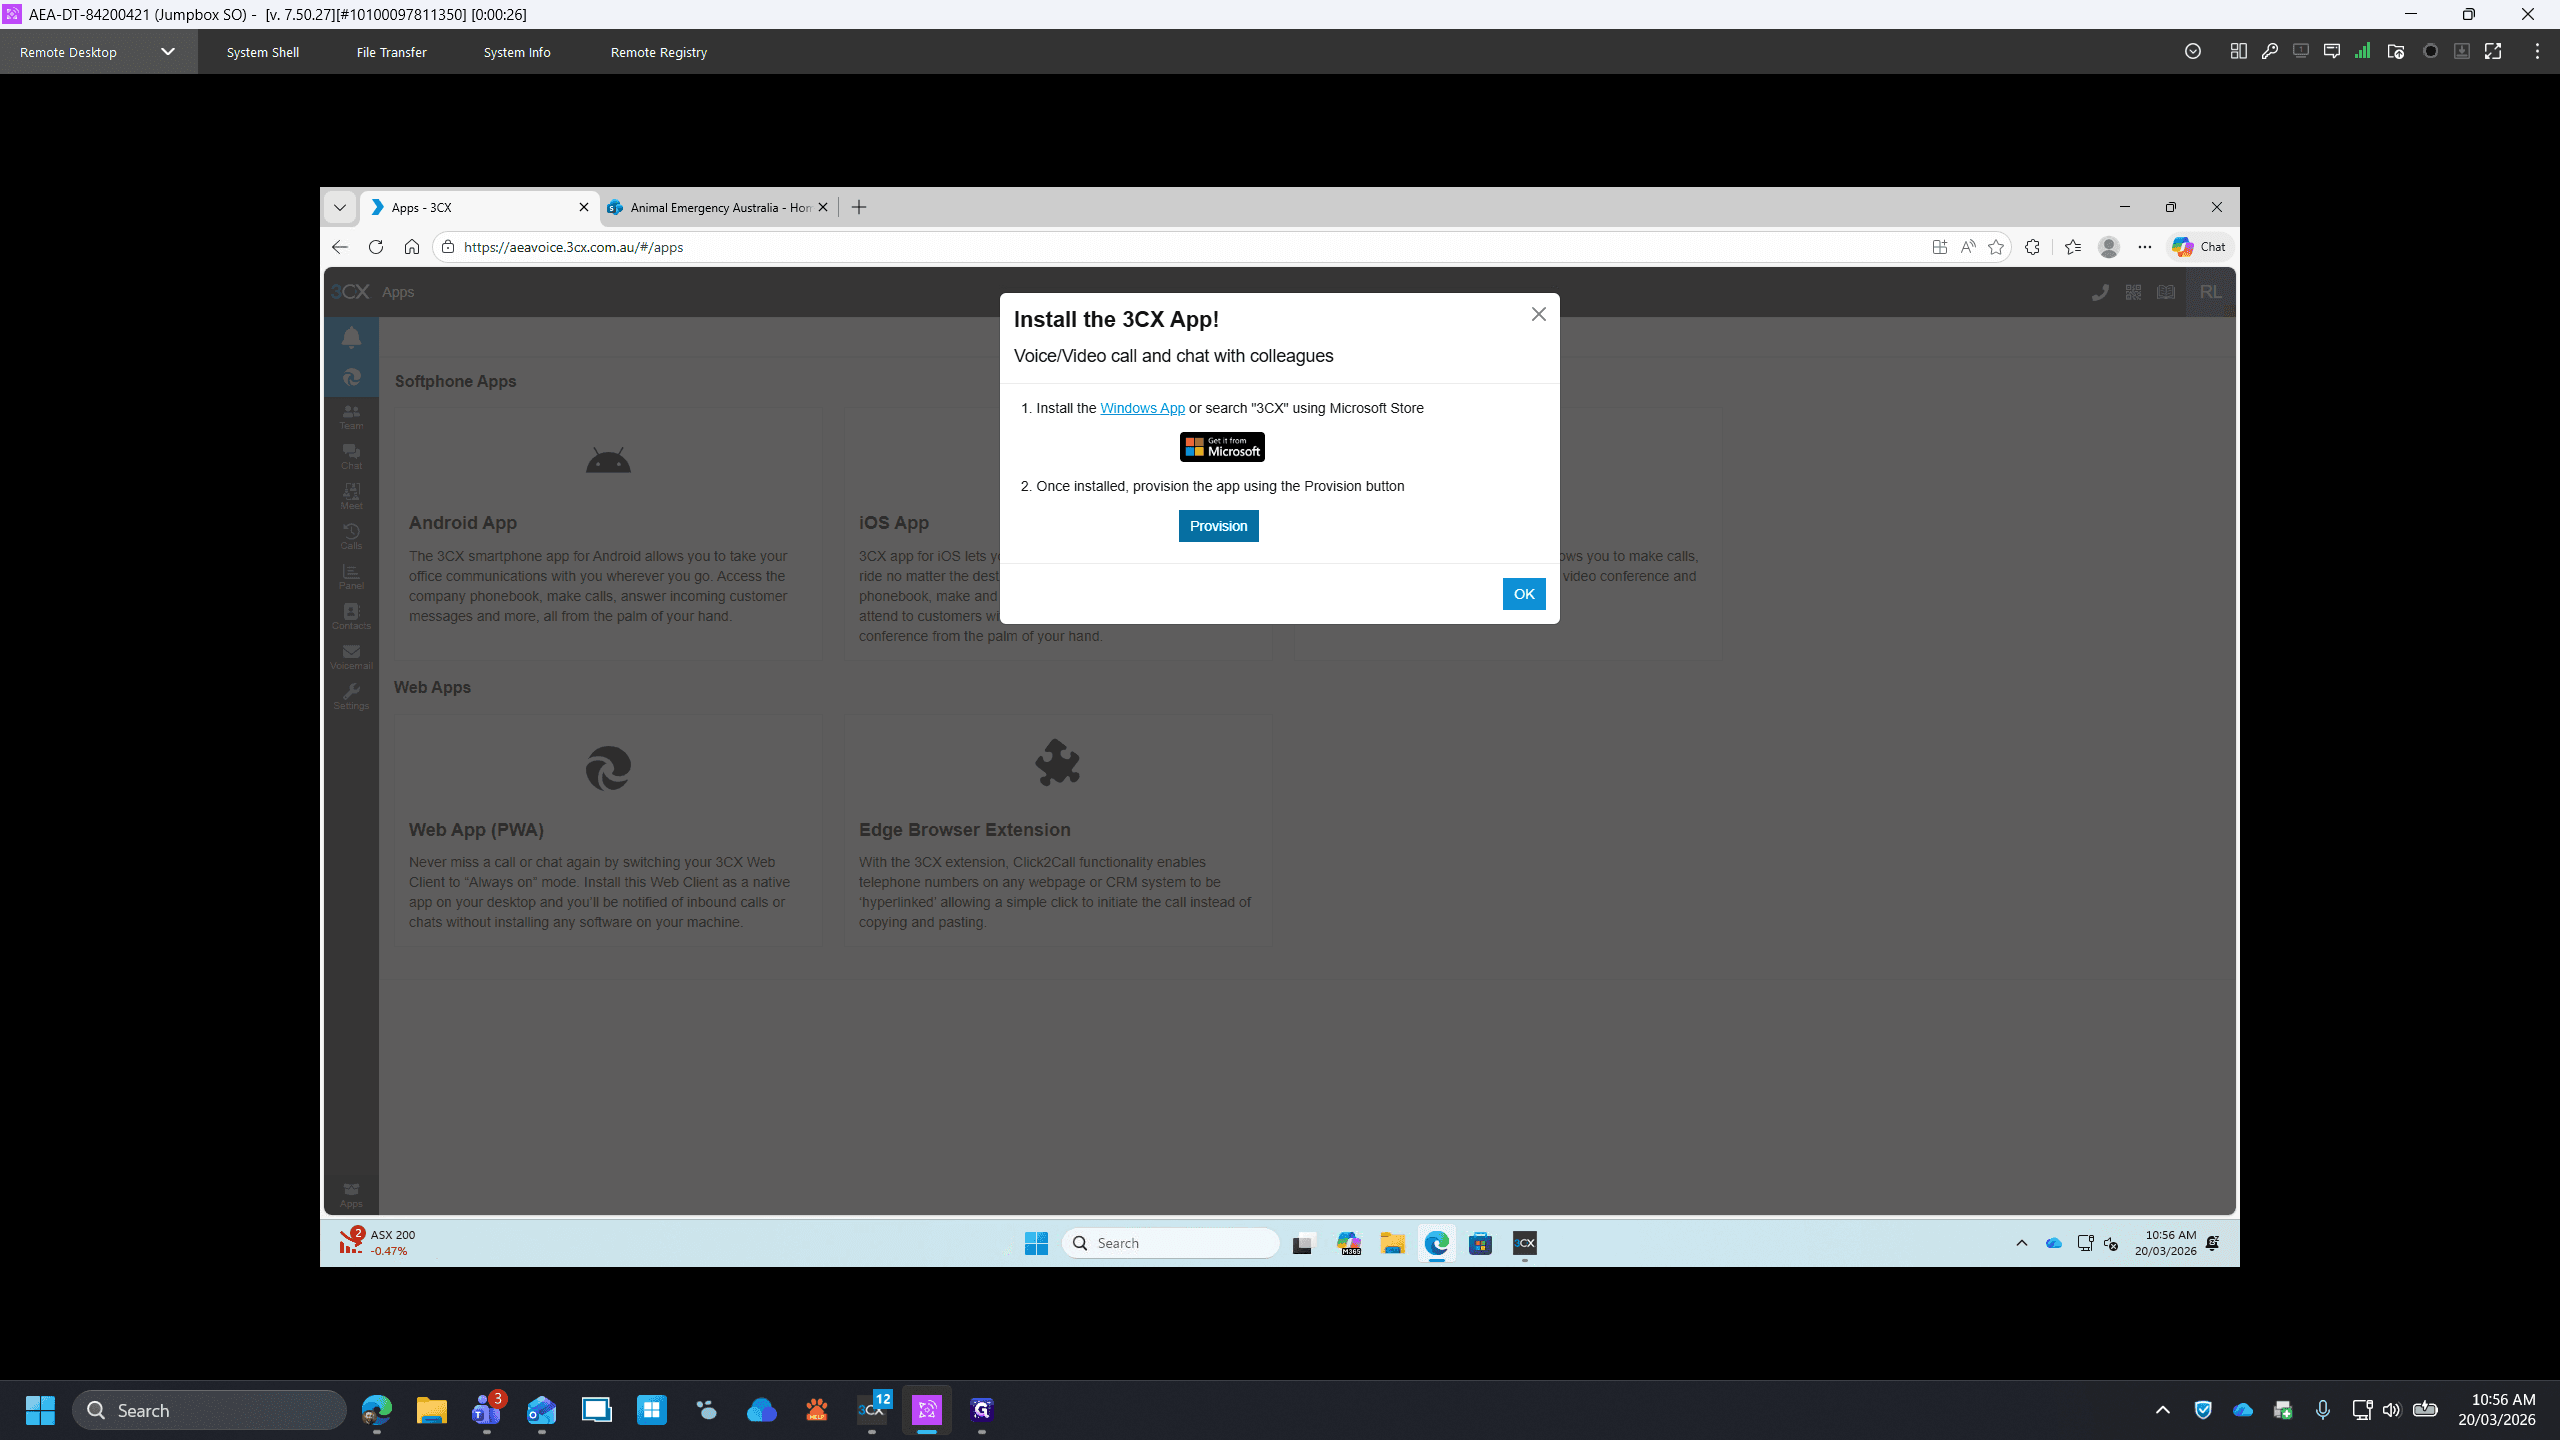Click the folder upload icon in remote toolbar
The image size is (2560, 1440).
tap(2395, 51)
